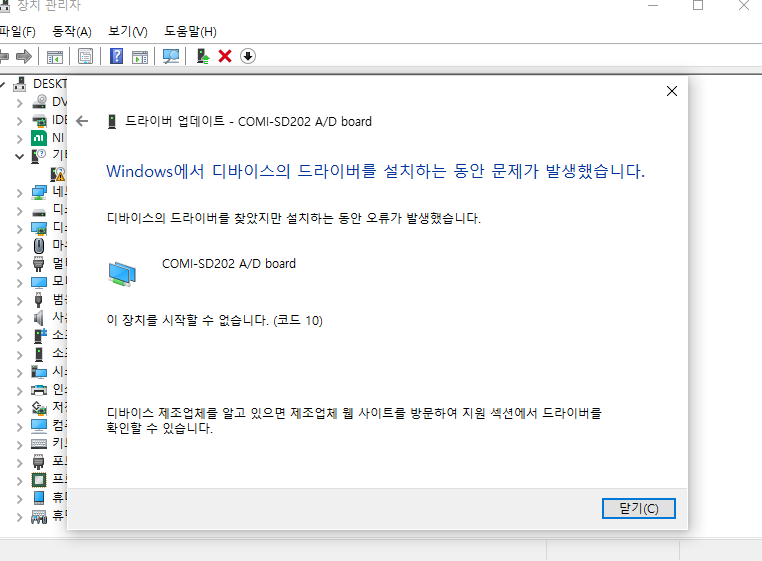The image size is (762, 561).
Task: Expand the 네 network node chevron
Action: [x=19, y=193]
